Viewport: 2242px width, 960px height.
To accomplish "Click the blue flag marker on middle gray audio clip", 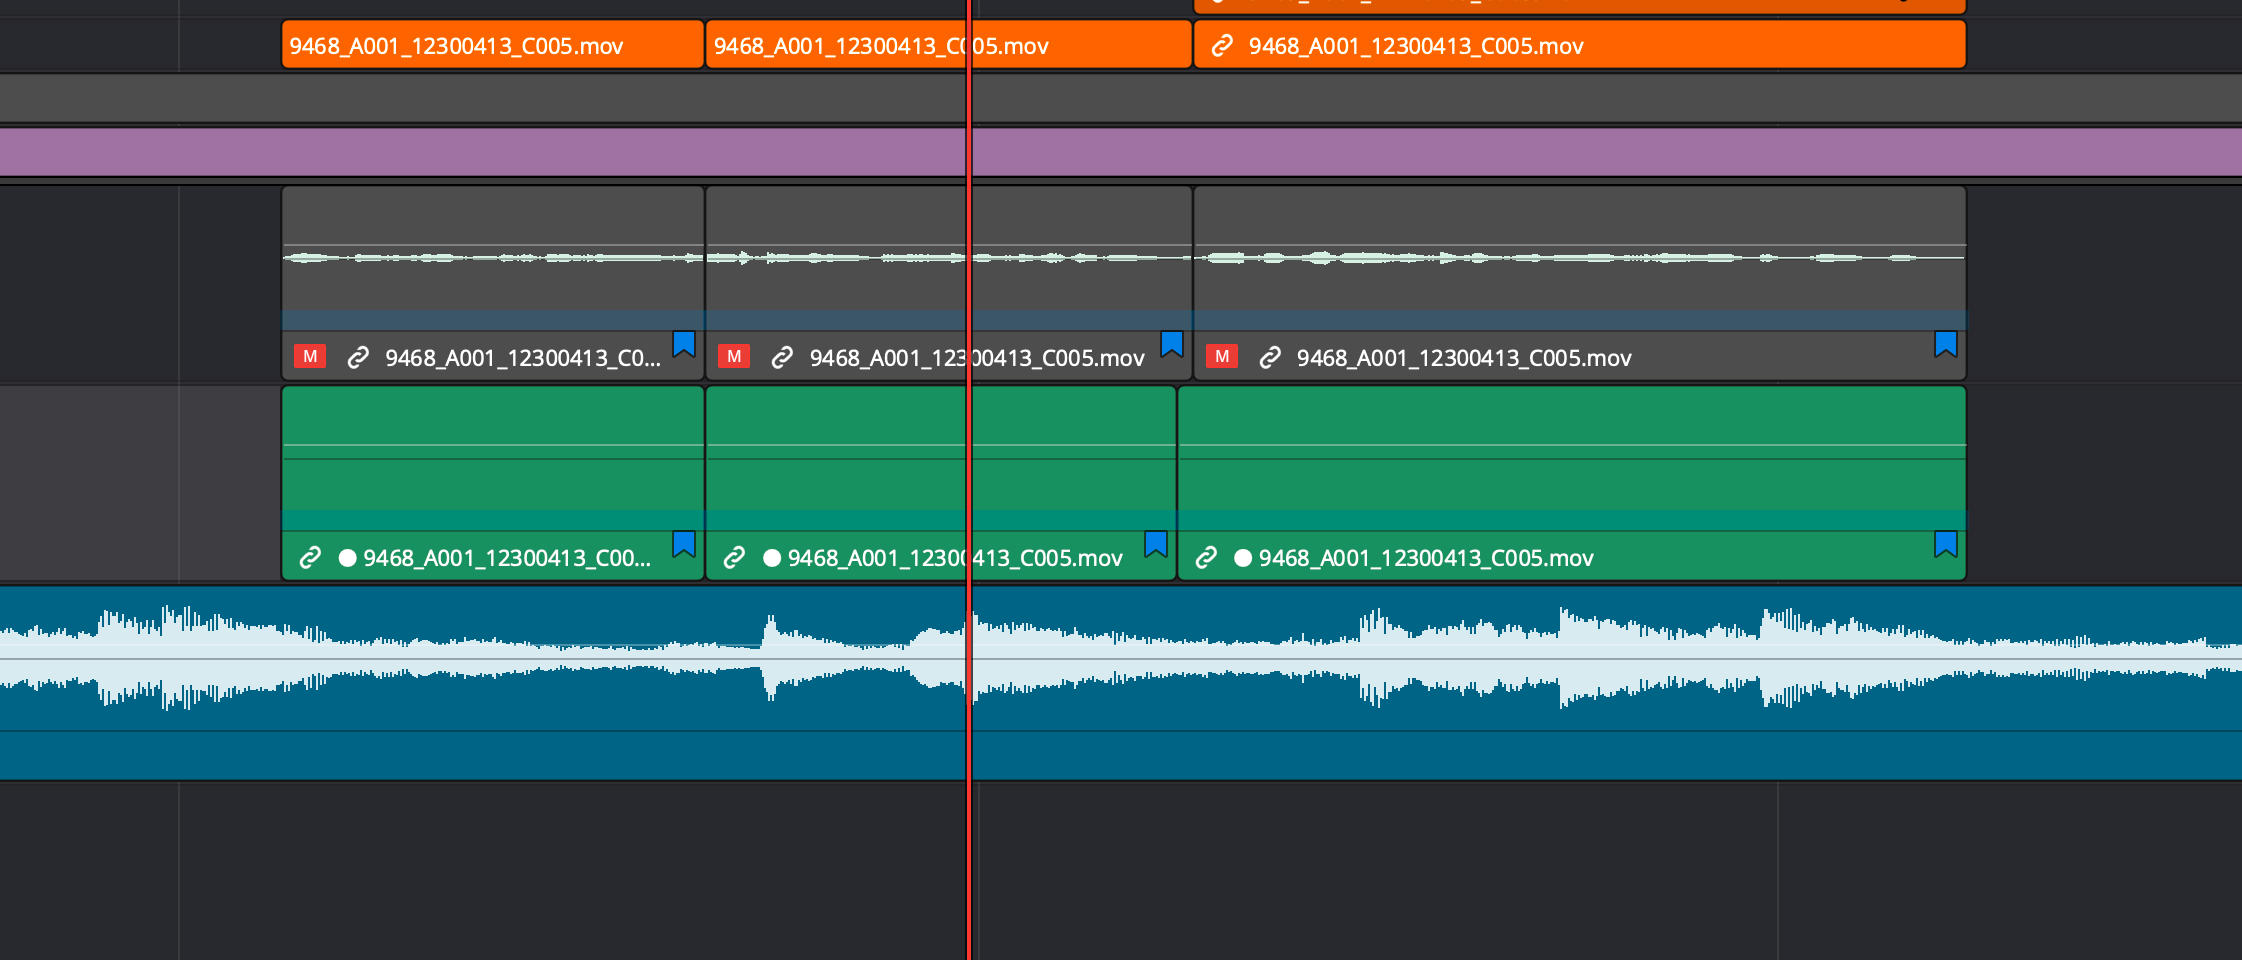I will pos(1172,344).
